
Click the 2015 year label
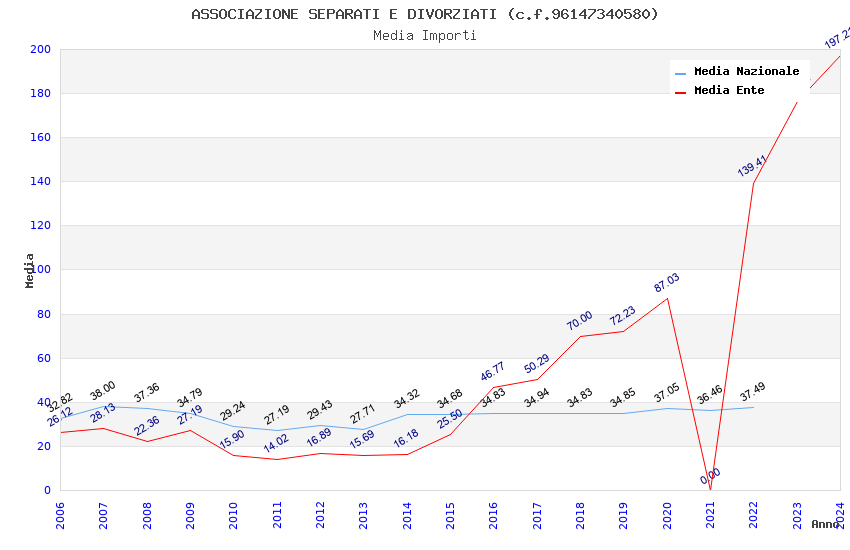tap(450, 515)
